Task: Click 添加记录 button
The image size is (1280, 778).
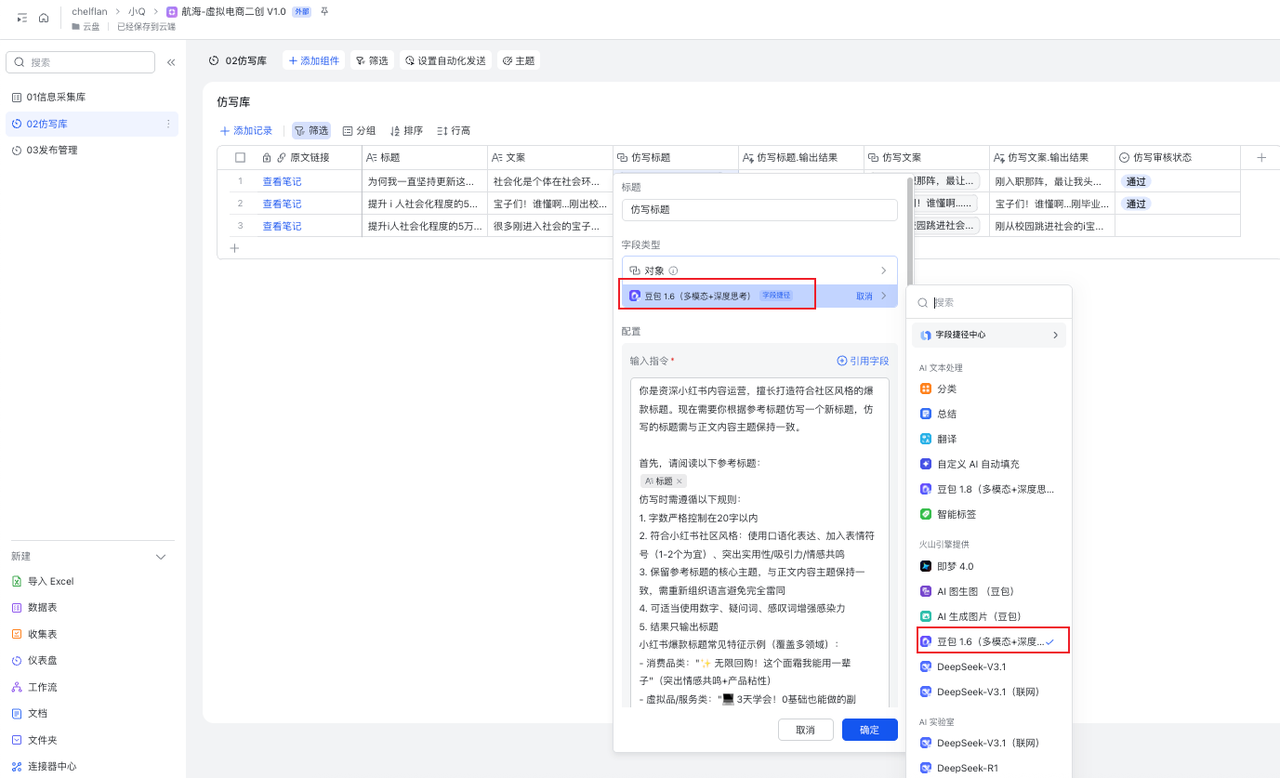Action: coord(246,131)
